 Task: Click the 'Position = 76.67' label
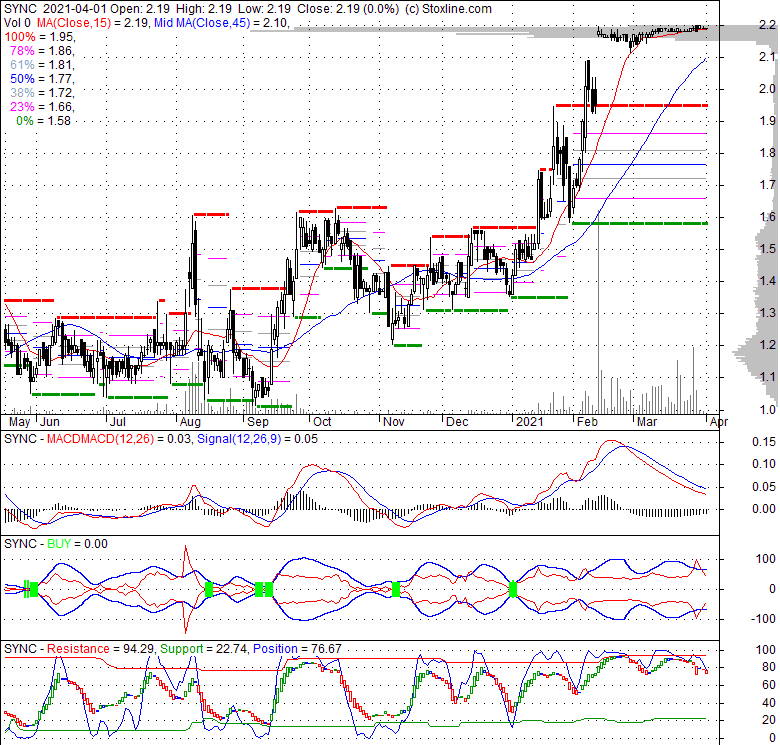(x=297, y=649)
